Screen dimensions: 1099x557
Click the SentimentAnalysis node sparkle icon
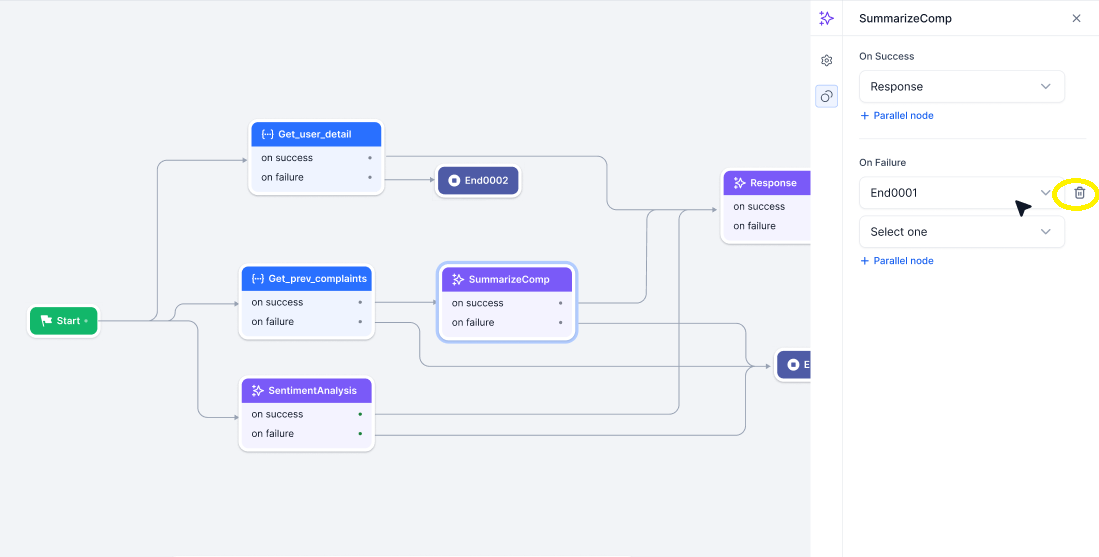click(258, 391)
